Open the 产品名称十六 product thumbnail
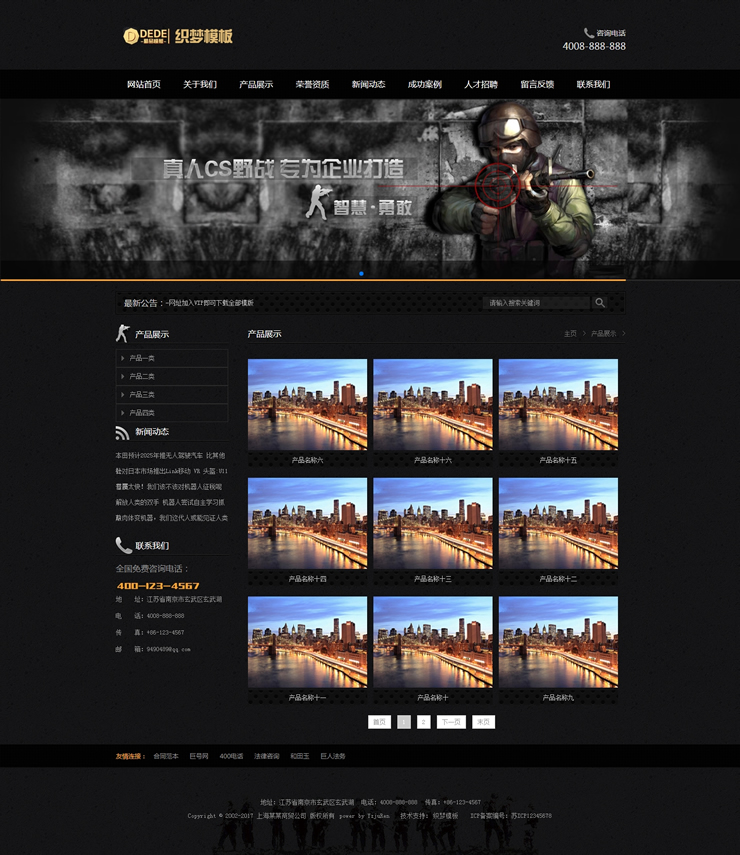This screenshot has height=855, width=740. [x=432, y=405]
